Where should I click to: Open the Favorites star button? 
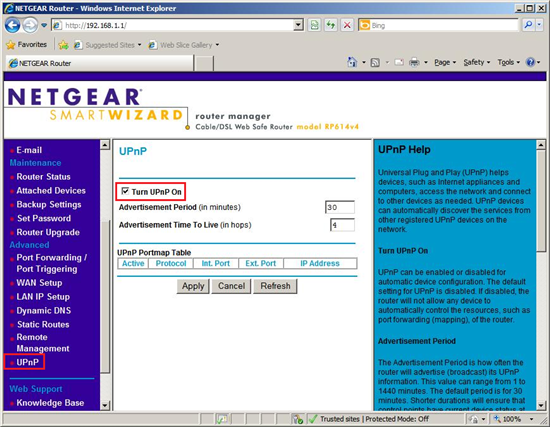(27, 45)
